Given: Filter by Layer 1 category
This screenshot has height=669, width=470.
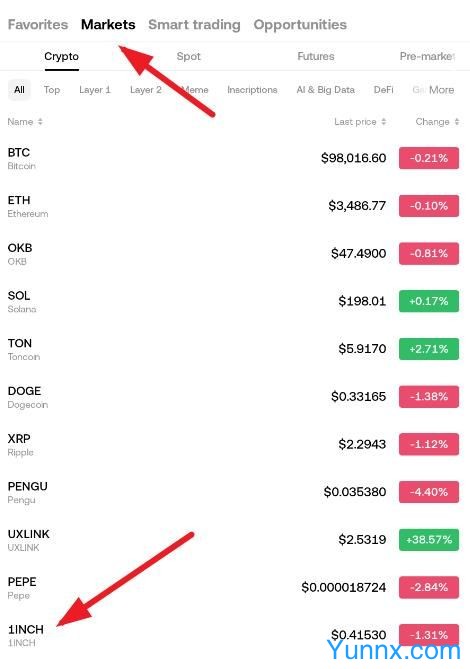Looking at the screenshot, I should [95, 90].
